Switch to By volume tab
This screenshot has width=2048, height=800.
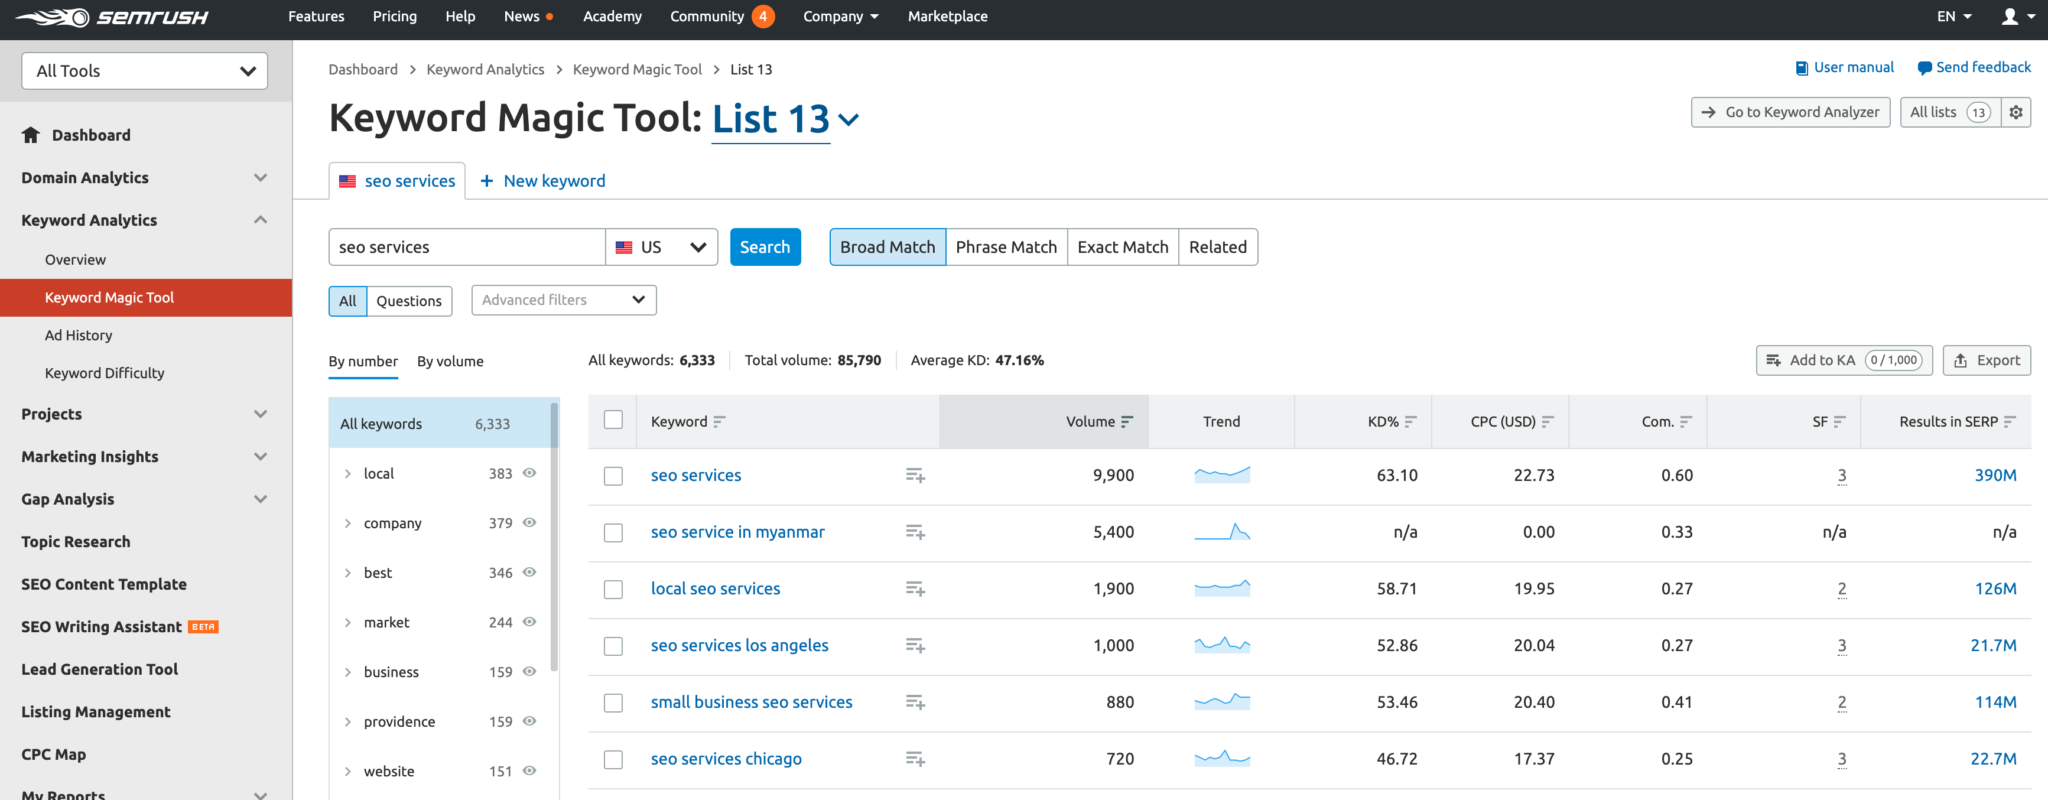450,361
